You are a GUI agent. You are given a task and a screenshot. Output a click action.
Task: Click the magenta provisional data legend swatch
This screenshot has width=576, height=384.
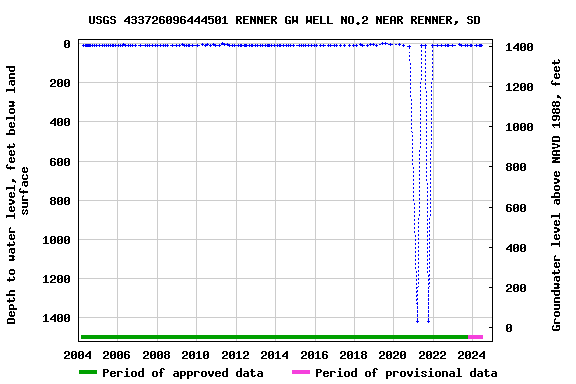pyautogui.click(x=301, y=372)
